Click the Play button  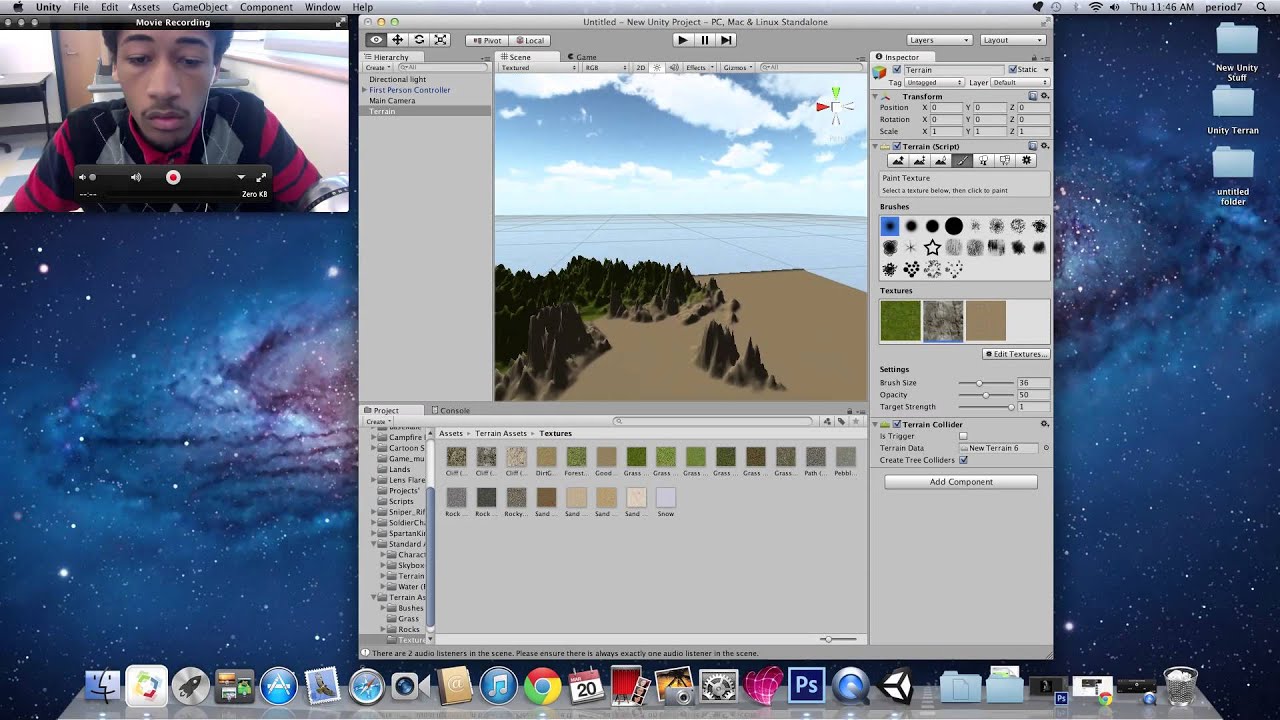coord(683,40)
